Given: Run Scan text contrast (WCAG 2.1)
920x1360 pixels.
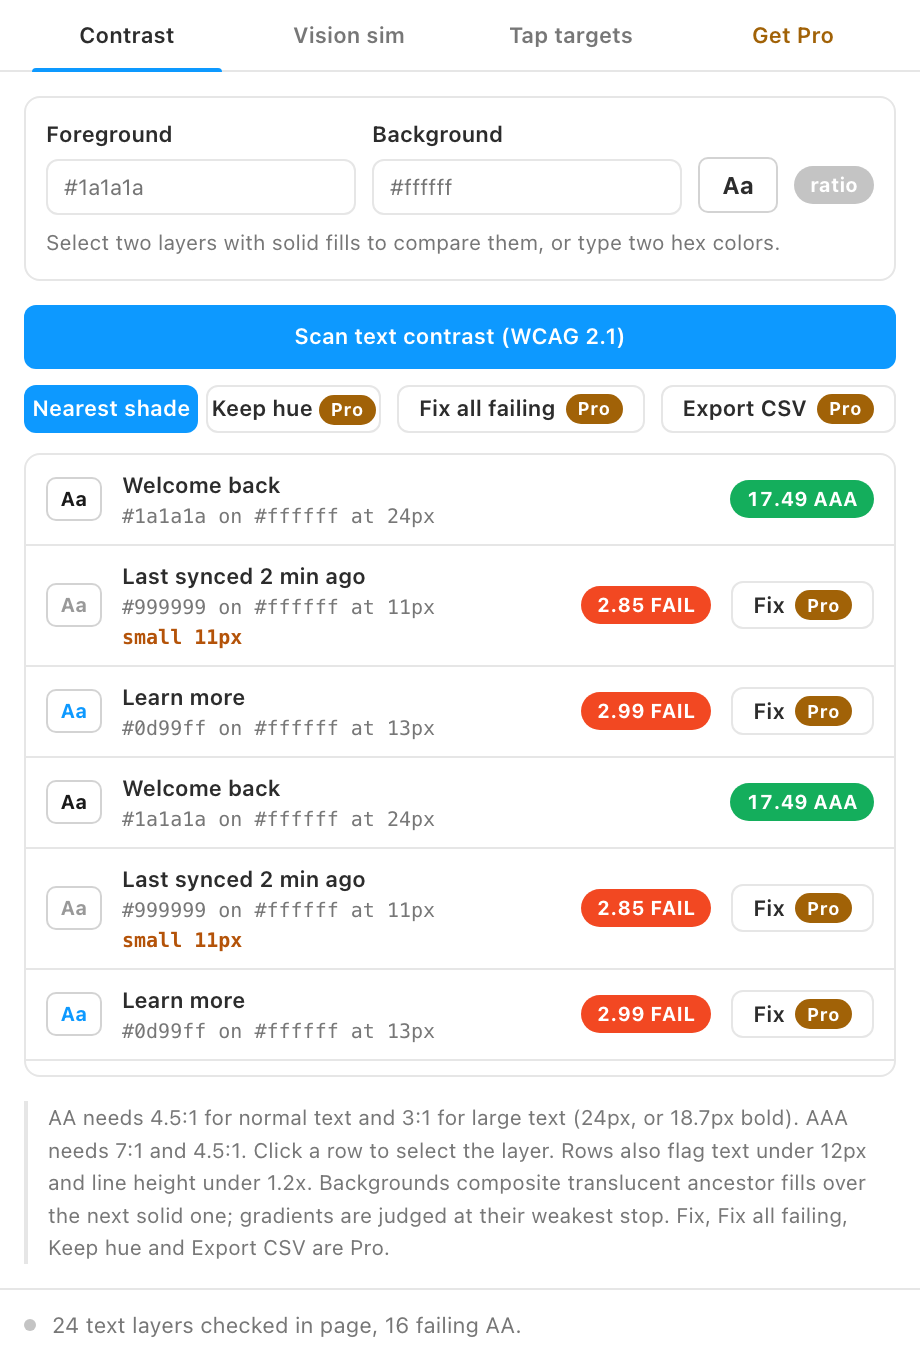Looking at the screenshot, I should [460, 337].
